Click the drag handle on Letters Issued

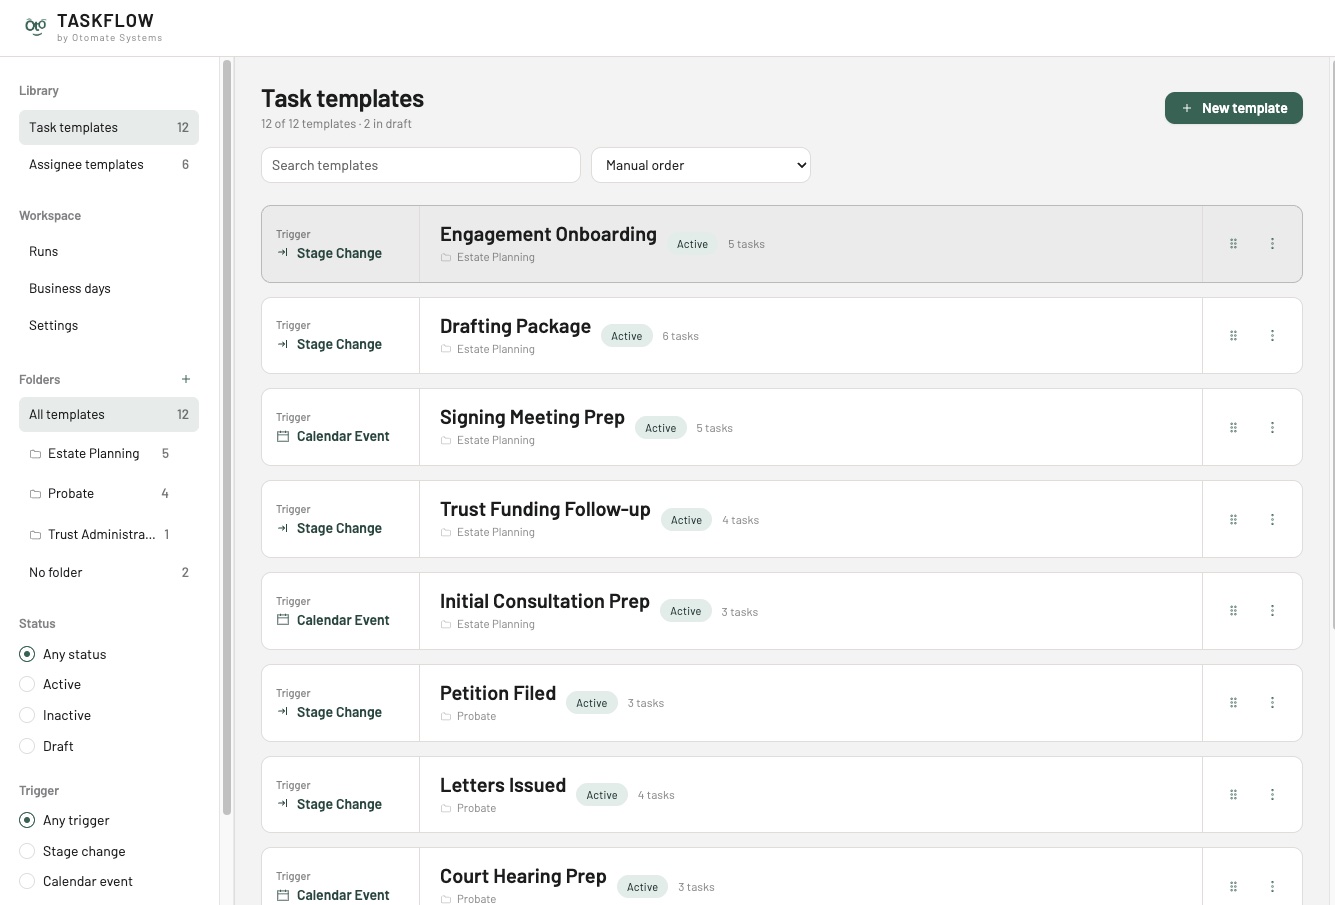click(1233, 795)
